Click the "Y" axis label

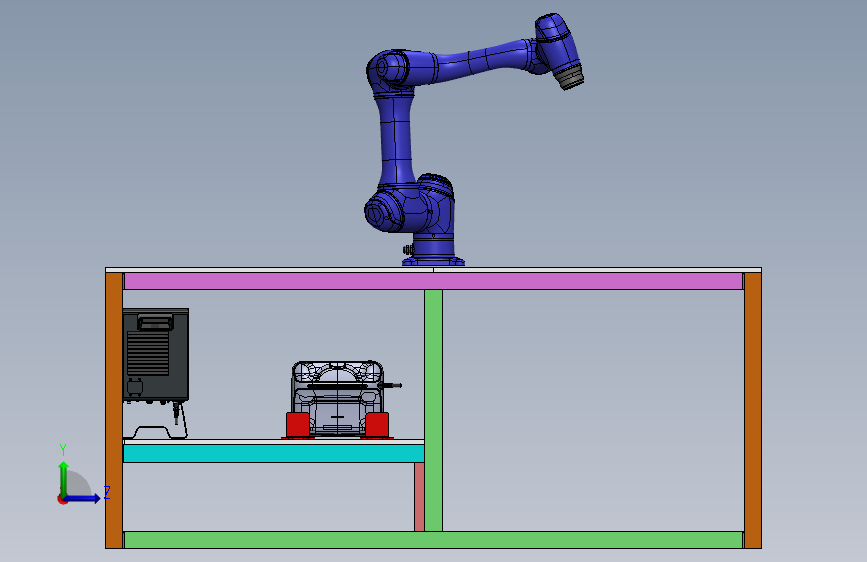point(63,450)
